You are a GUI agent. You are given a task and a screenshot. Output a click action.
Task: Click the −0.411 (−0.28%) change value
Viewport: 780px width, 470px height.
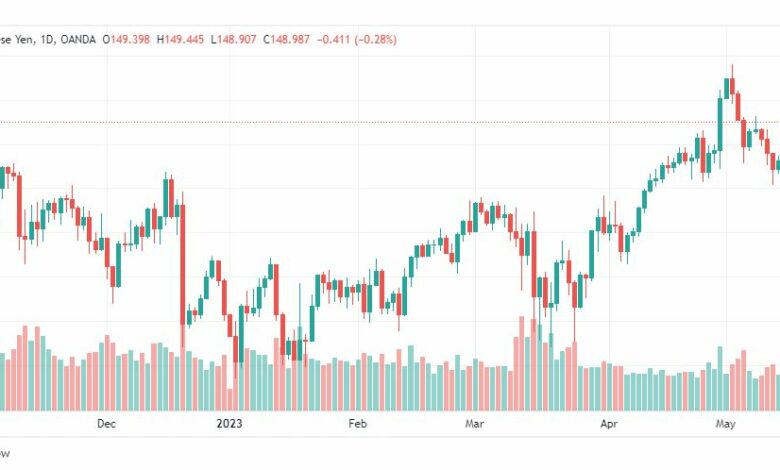coord(357,39)
